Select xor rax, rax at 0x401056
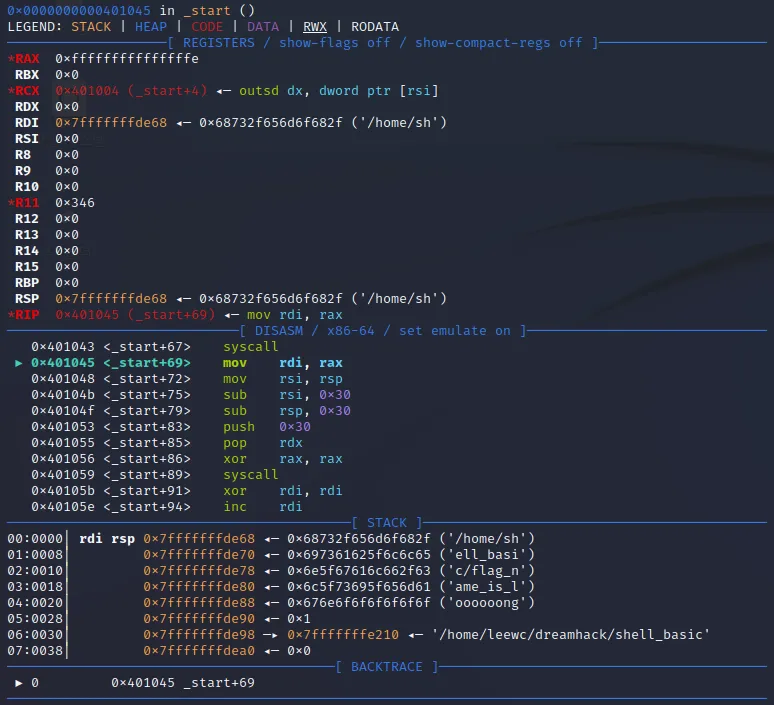The height and width of the screenshot is (705, 774). (187, 459)
